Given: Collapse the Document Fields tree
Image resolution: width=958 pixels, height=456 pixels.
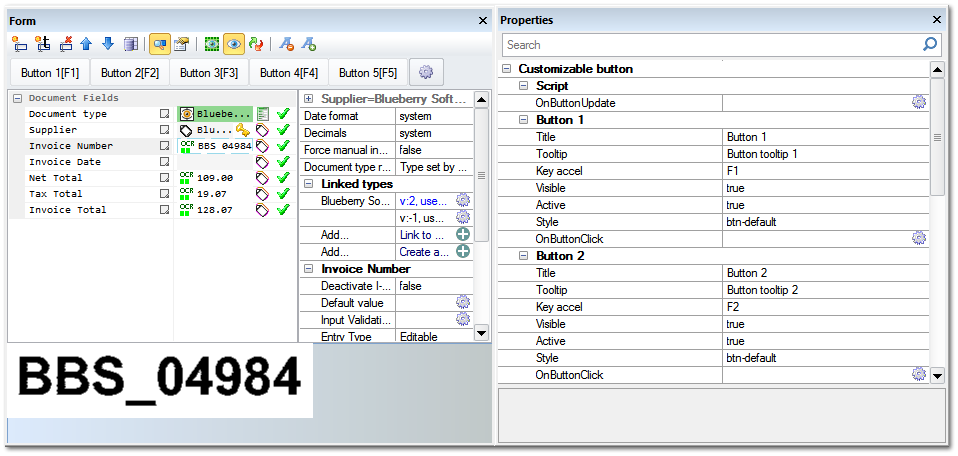Looking at the screenshot, I should (x=17, y=98).
